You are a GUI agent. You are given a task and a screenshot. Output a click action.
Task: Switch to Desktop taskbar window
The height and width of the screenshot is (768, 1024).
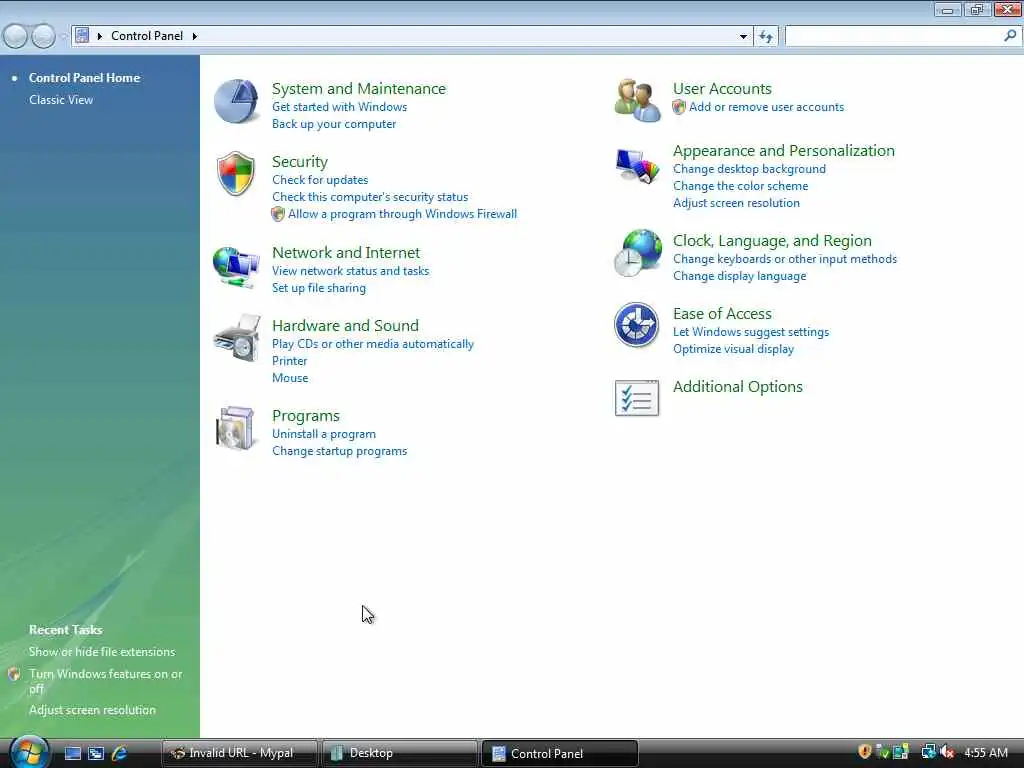coord(400,753)
